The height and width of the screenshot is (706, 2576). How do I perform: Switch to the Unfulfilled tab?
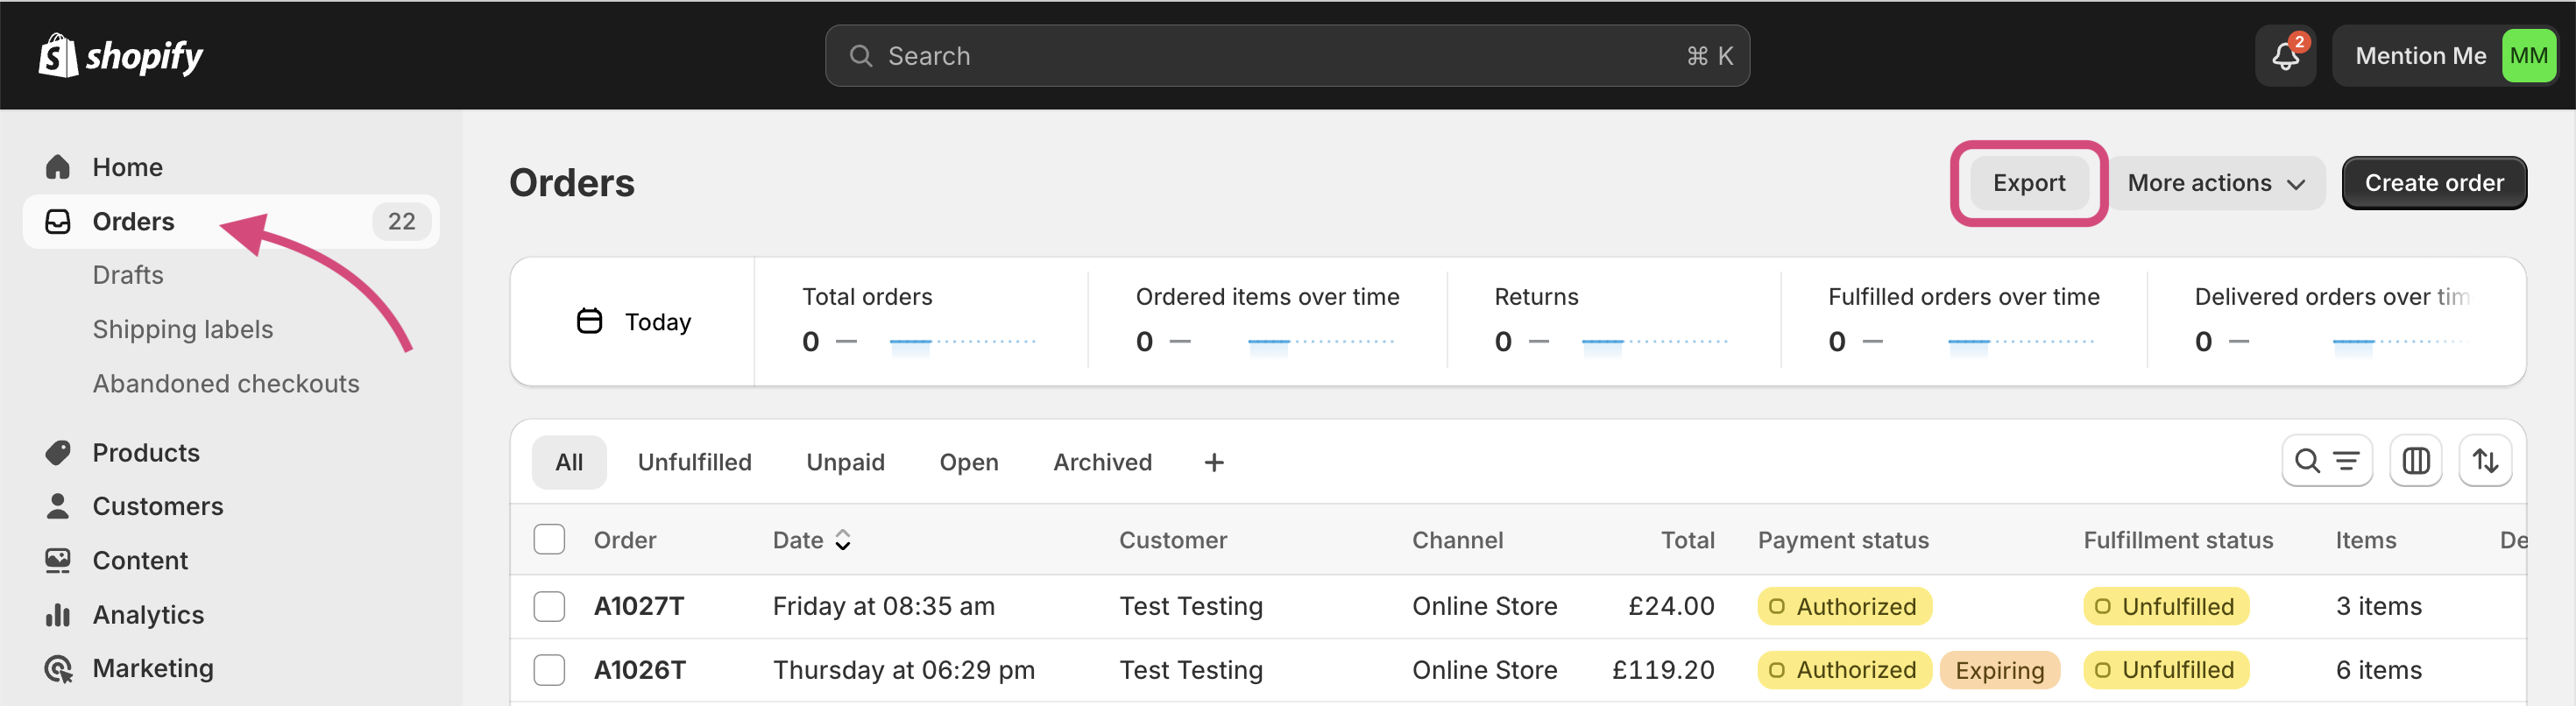click(694, 462)
